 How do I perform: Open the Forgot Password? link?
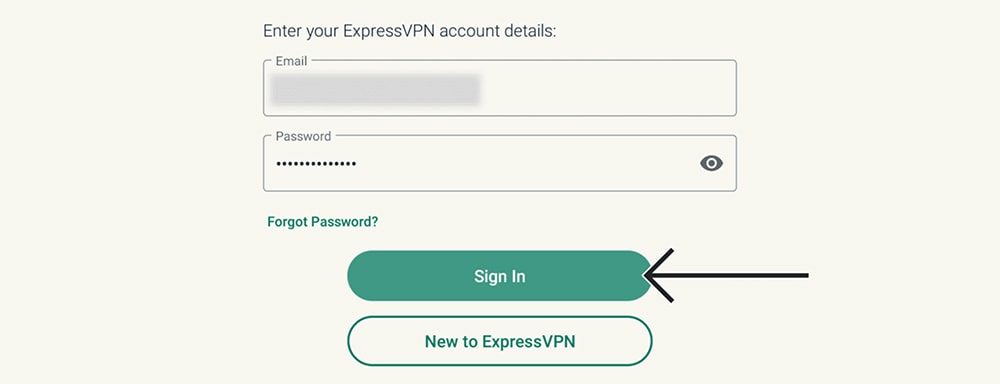tap(323, 222)
